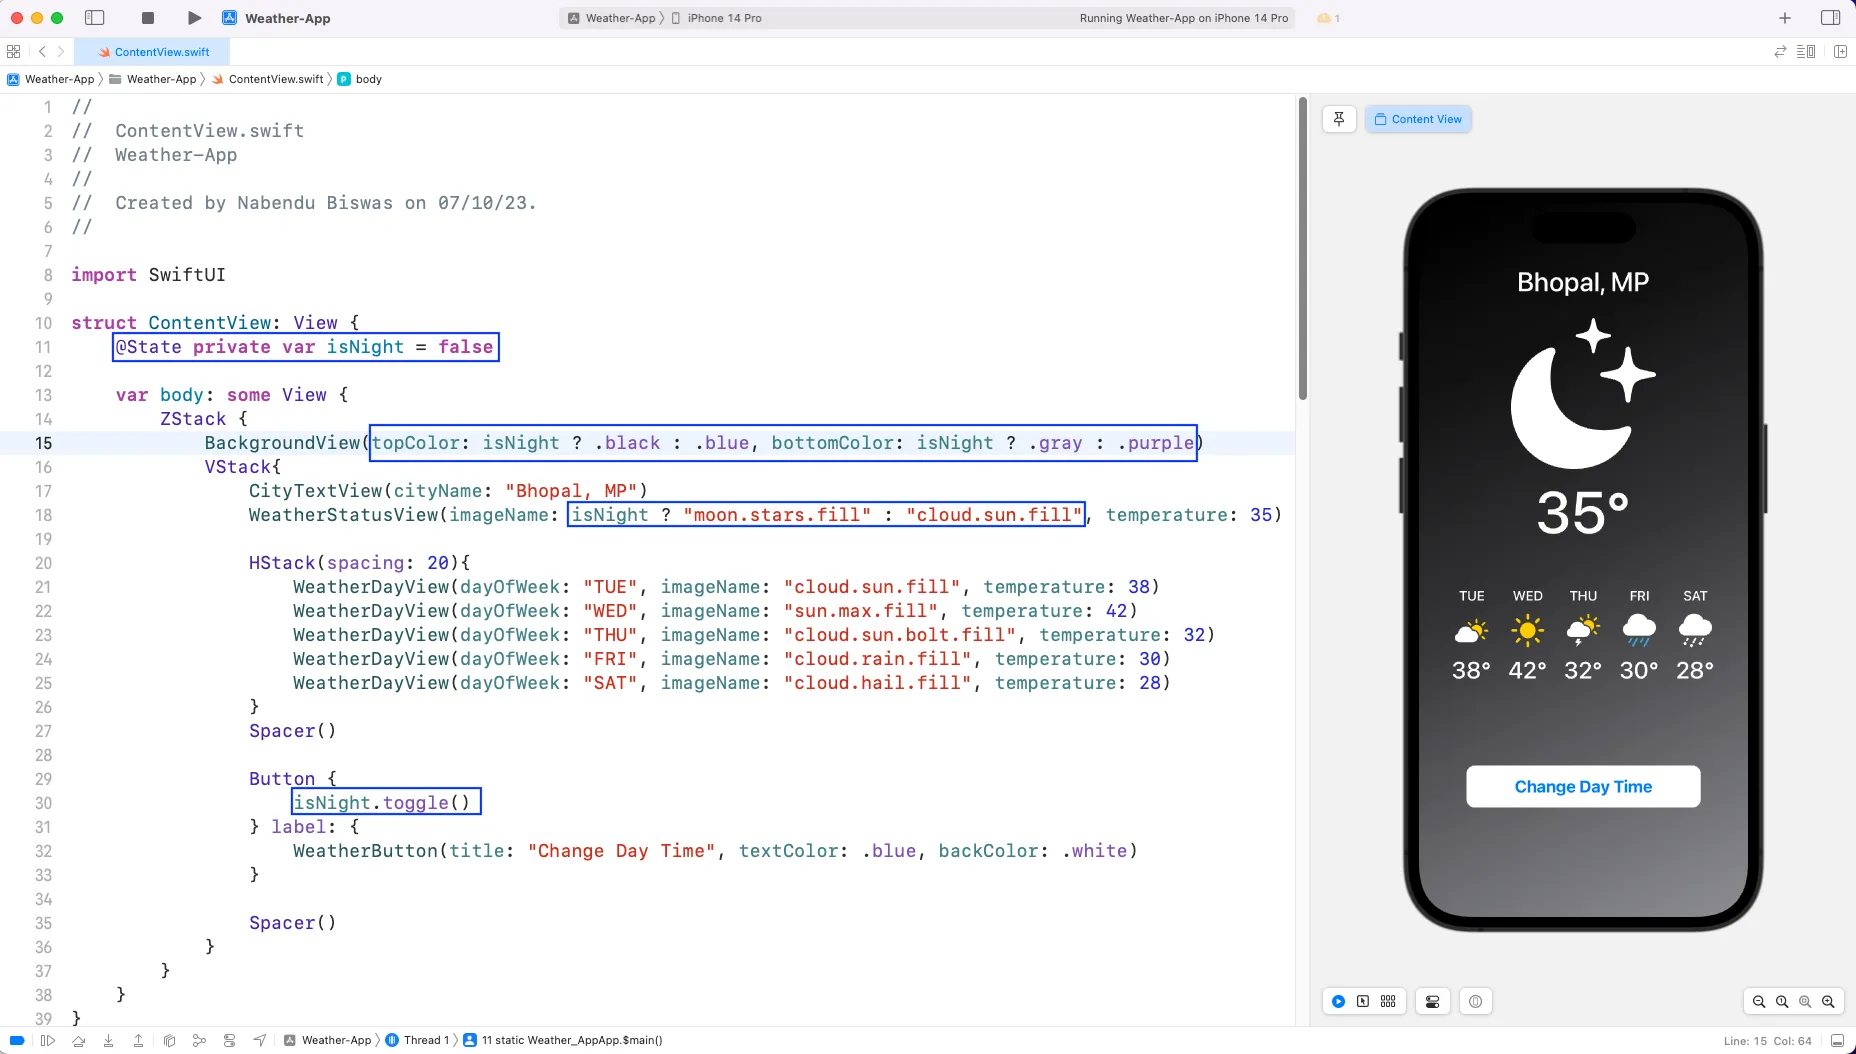Viewport: 1856px width, 1054px height.
Task: Simulate location arrow in debug bar
Action: click(260, 1040)
